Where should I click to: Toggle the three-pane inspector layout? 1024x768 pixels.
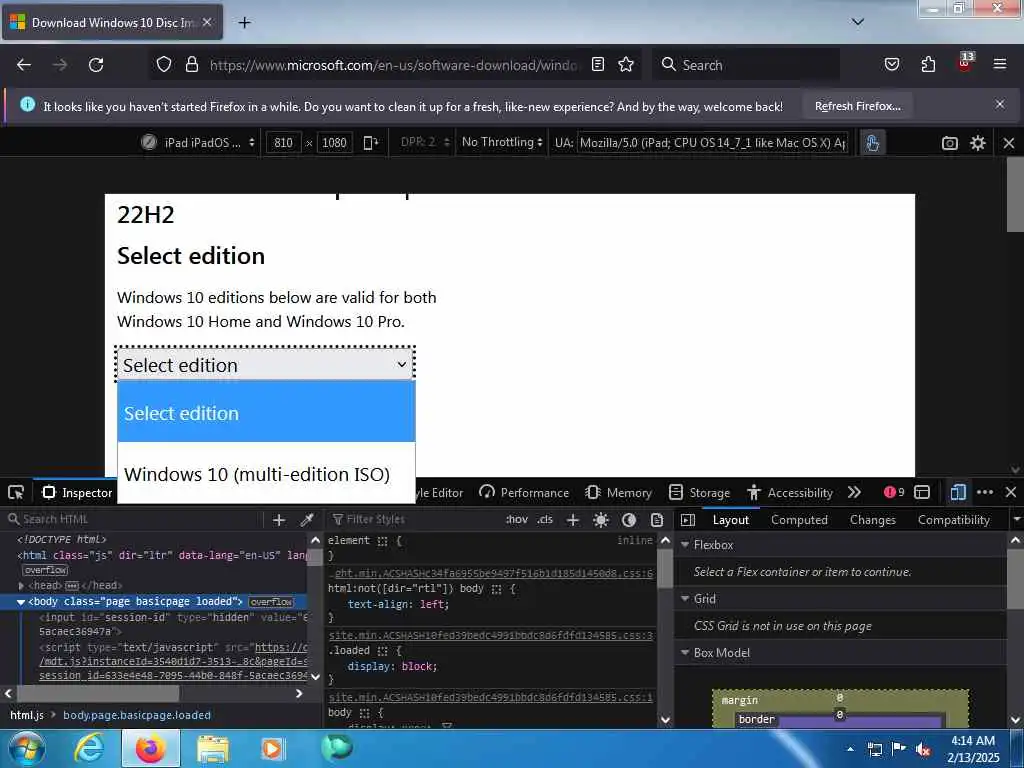tap(688, 520)
